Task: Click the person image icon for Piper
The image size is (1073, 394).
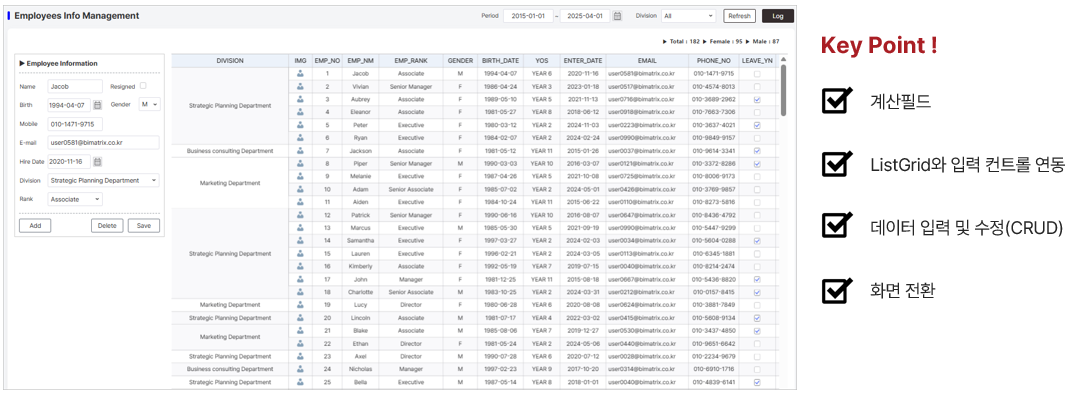Action: click(300, 163)
